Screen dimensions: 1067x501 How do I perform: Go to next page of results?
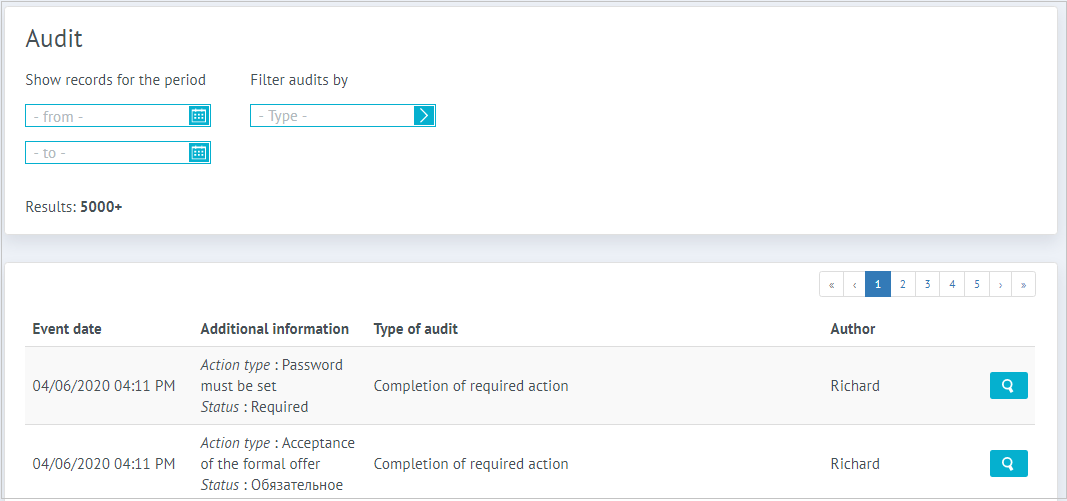[1000, 285]
